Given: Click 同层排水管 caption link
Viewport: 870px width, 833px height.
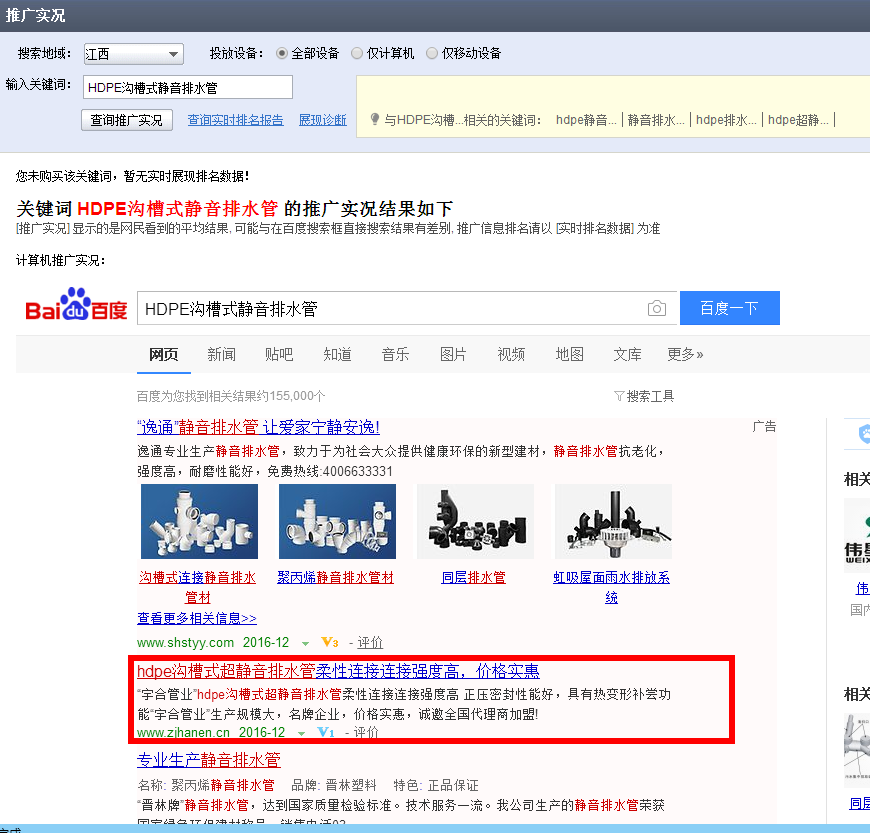Looking at the screenshot, I should tap(474, 578).
